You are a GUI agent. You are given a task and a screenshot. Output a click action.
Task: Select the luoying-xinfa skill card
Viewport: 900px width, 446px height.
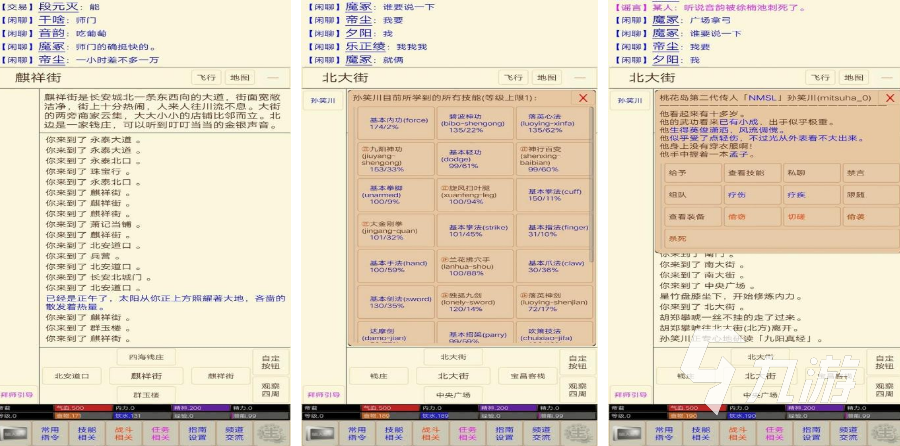[553, 123]
